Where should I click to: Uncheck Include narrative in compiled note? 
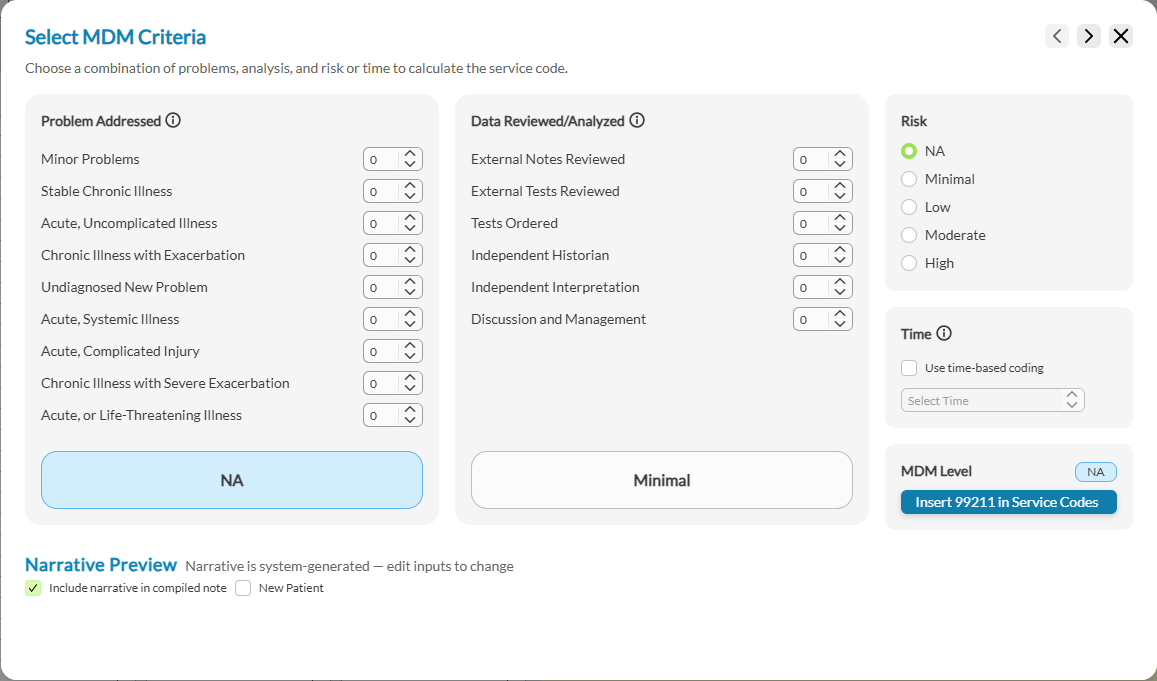pos(33,588)
